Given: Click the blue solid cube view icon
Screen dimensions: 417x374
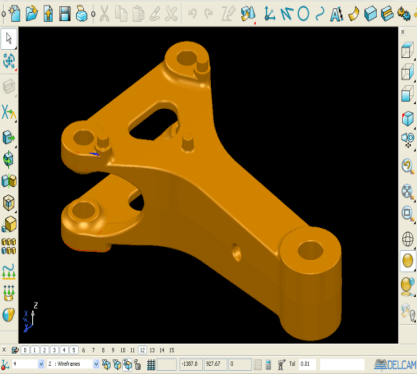Looking at the screenshot, I should pos(407,94).
